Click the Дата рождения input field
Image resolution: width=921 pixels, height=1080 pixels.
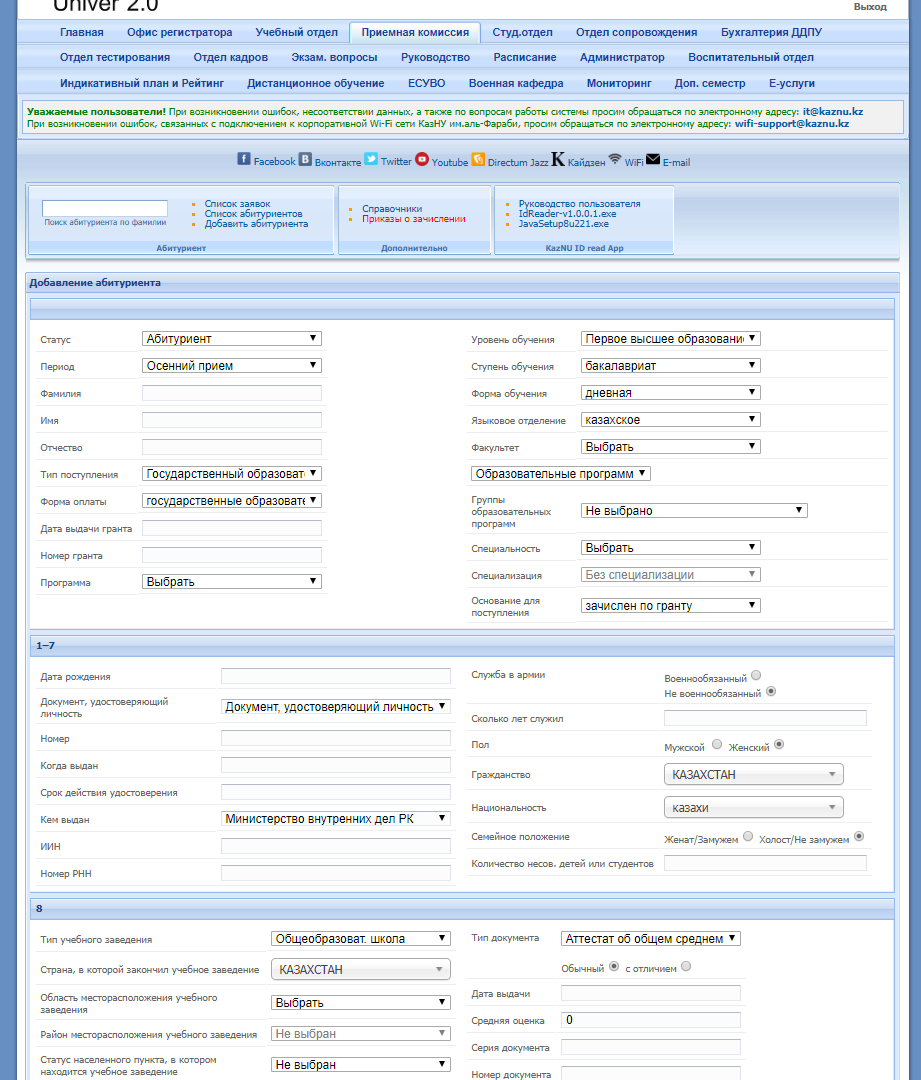[335, 676]
